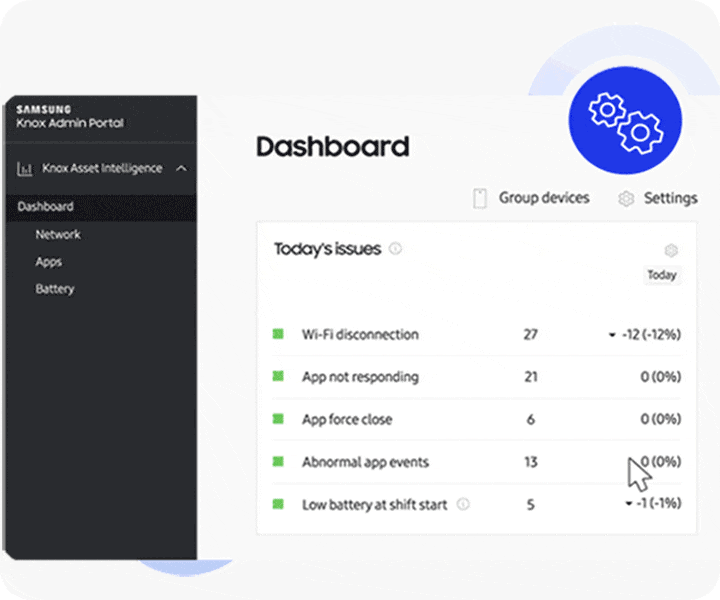Click the green square for Abnormal app events
720x600 pixels.
pyautogui.click(x=278, y=461)
